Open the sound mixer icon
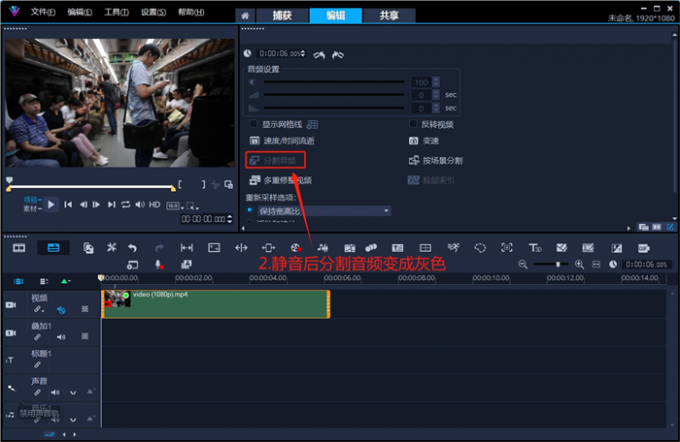Screen dimensions: 680x442 322,248
